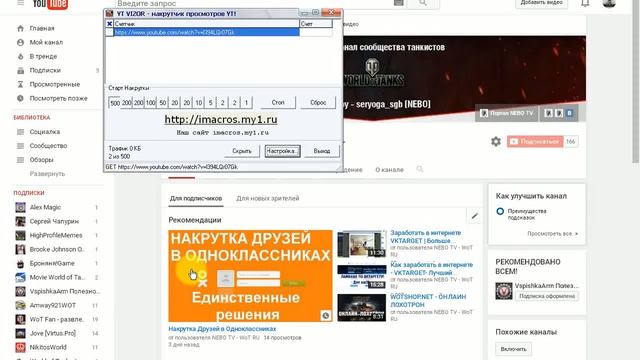Image resolution: width=640 pixels, height=360 pixels.
Task: Open Подписки in the sidebar
Action: pos(45,70)
